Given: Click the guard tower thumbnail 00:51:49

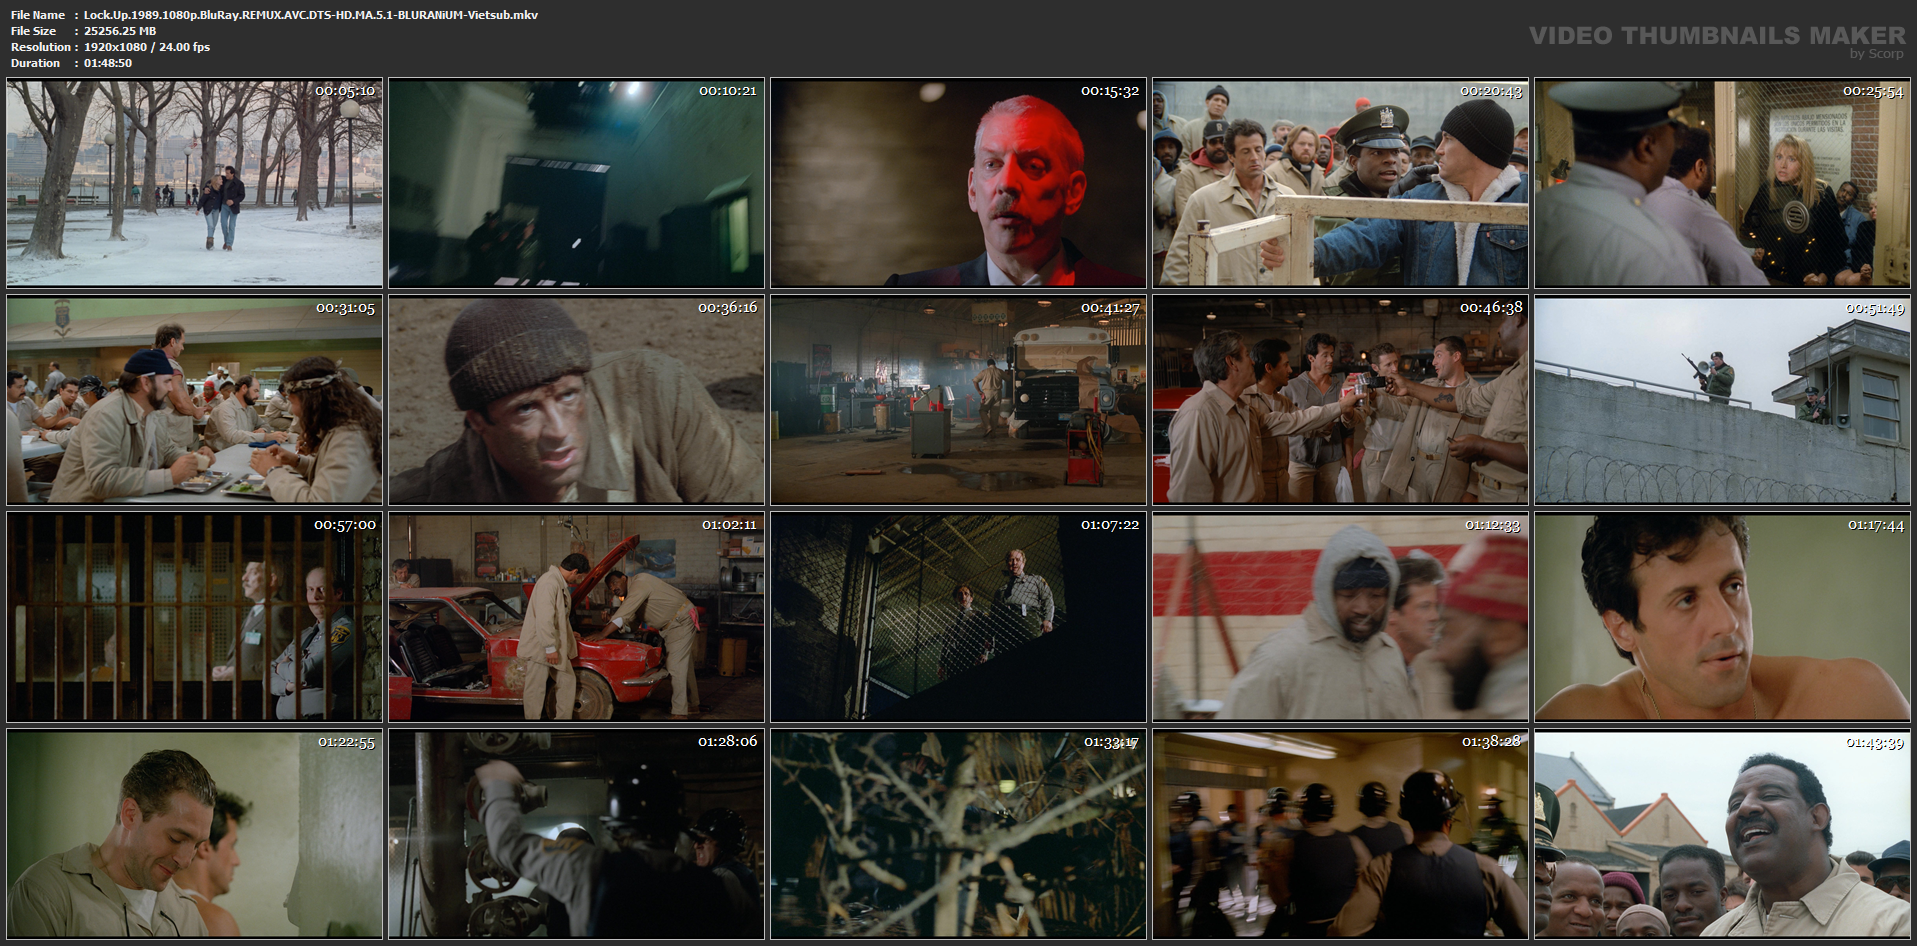Looking at the screenshot, I should coord(1722,400).
